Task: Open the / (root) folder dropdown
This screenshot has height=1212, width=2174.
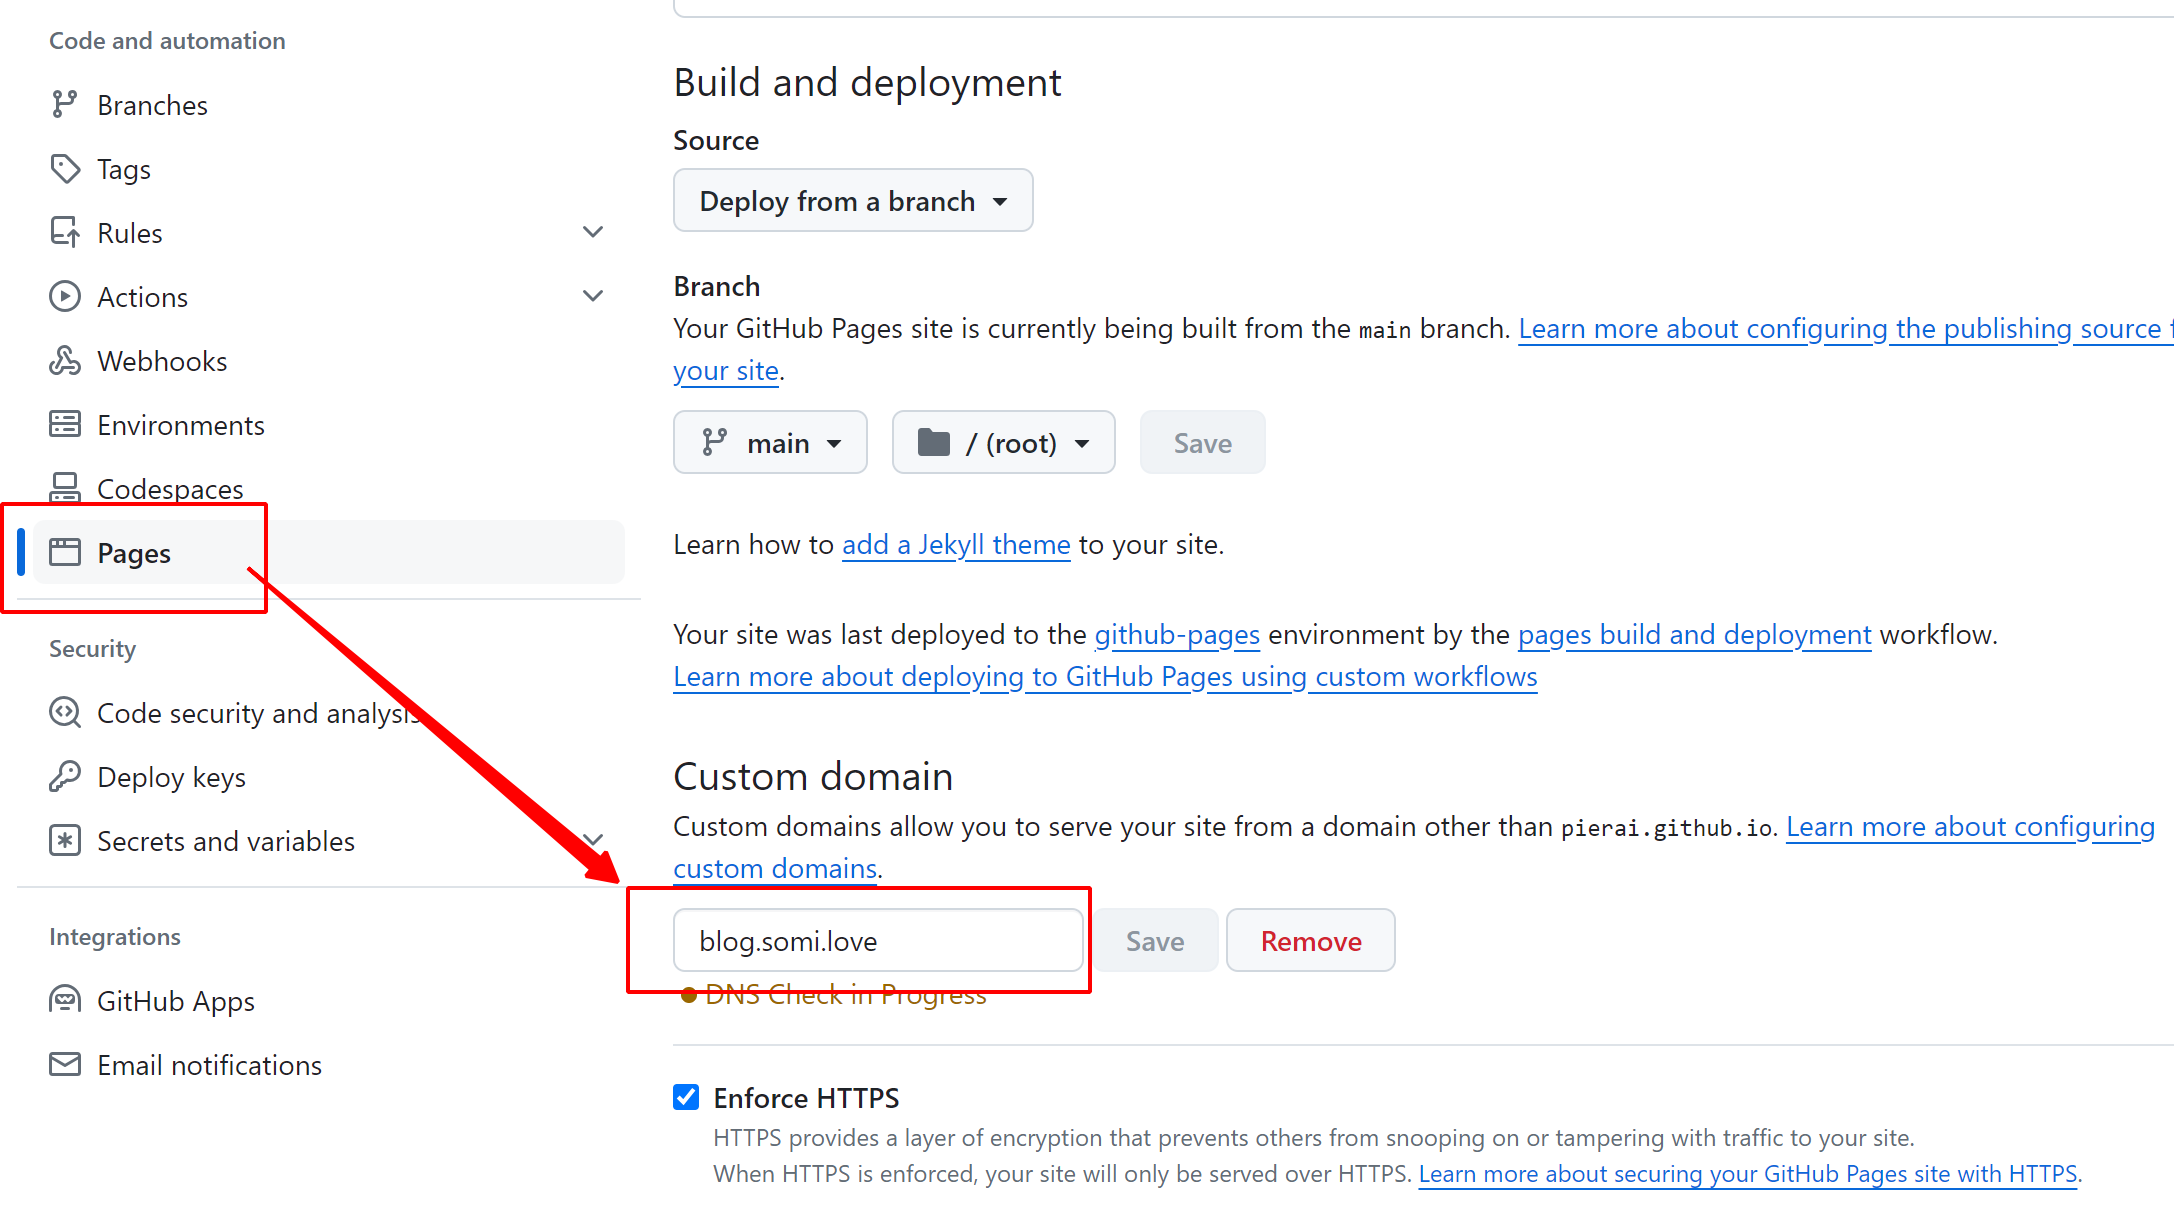Action: tap(1003, 442)
